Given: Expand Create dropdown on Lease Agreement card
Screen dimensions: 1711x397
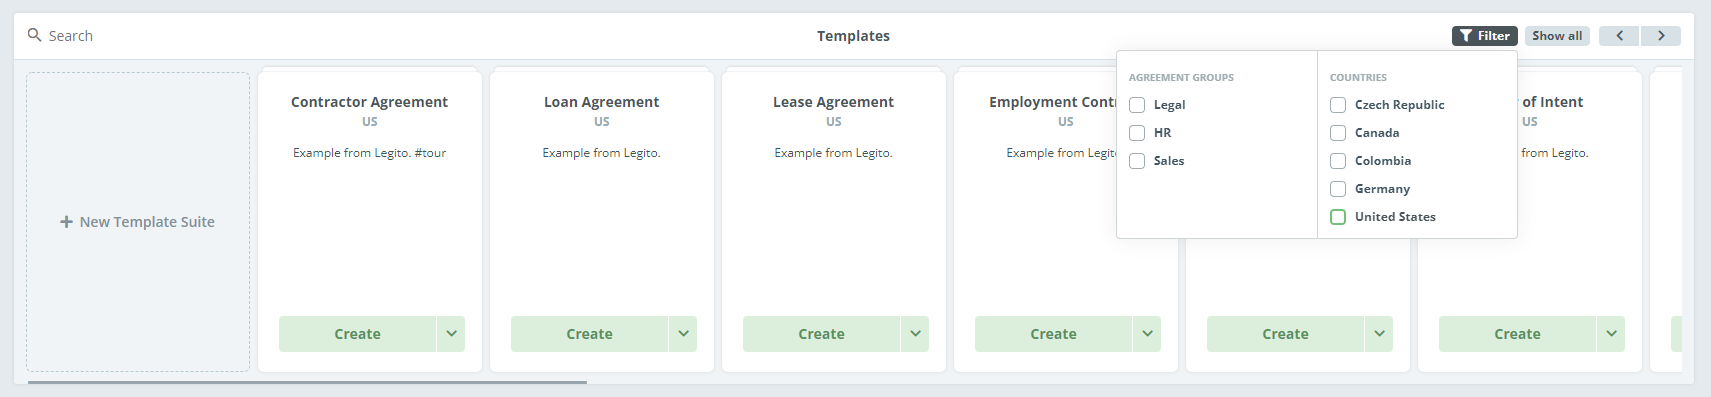Looking at the screenshot, I should pyautogui.click(x=915, y=334).
